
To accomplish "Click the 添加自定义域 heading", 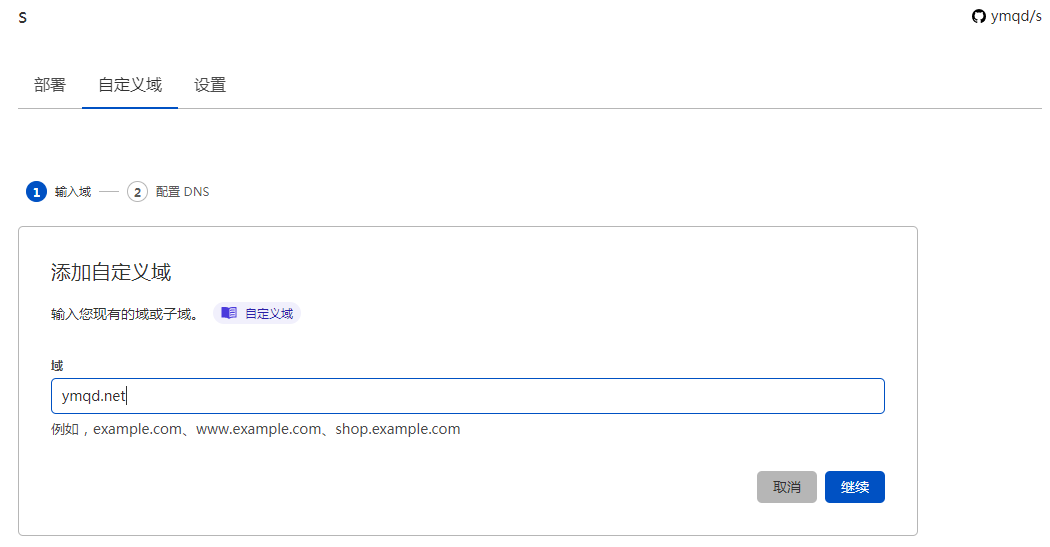I will pyautogui.click(x=111, y=272).
